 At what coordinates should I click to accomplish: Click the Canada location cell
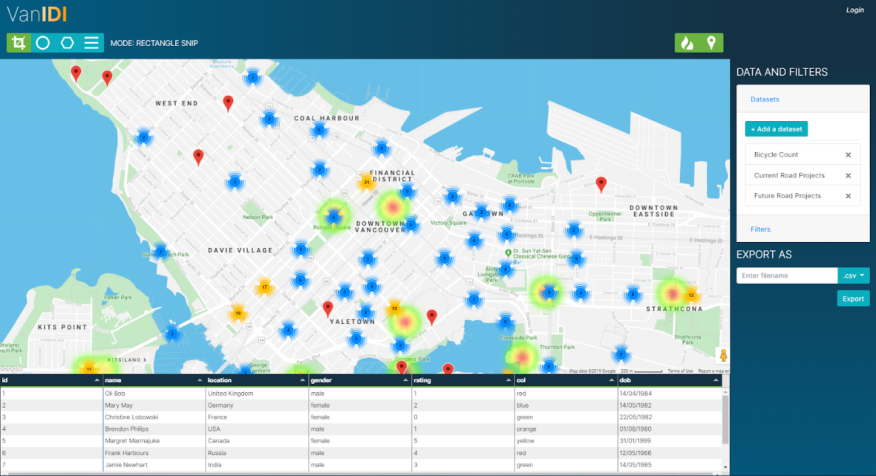coord(257,441)
